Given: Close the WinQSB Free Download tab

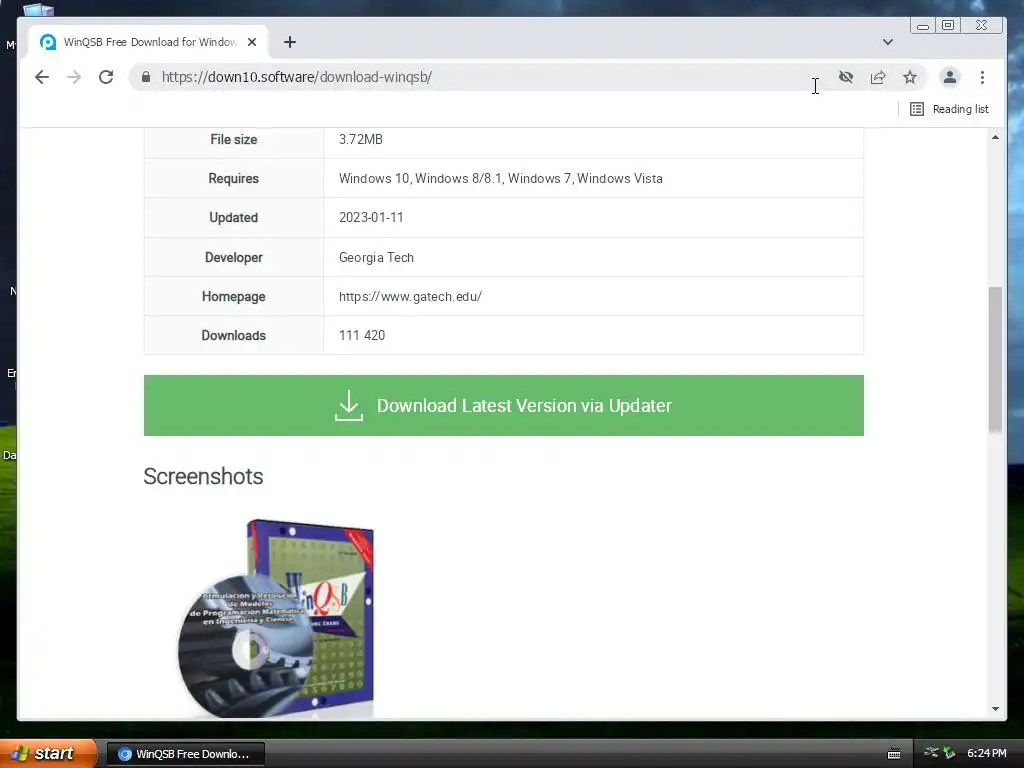Looking at the screenshot, I should point(252,42).
